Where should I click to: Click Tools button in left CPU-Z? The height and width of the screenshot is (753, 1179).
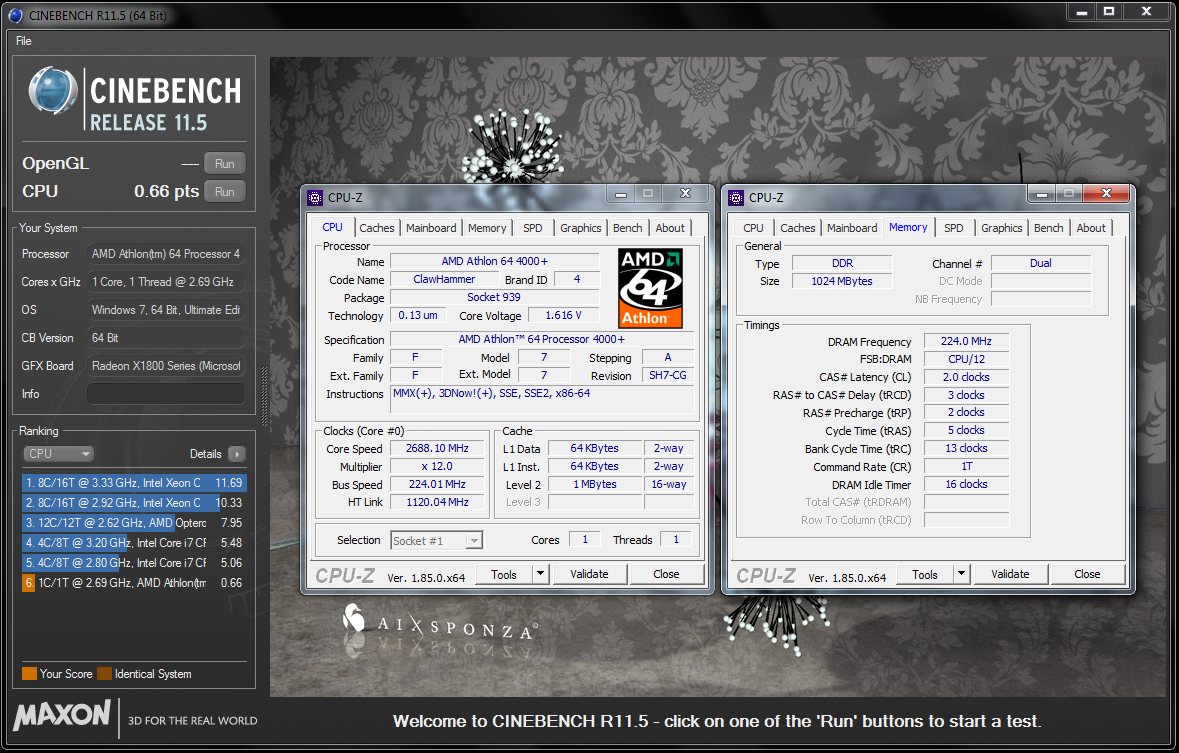[504, 575]
